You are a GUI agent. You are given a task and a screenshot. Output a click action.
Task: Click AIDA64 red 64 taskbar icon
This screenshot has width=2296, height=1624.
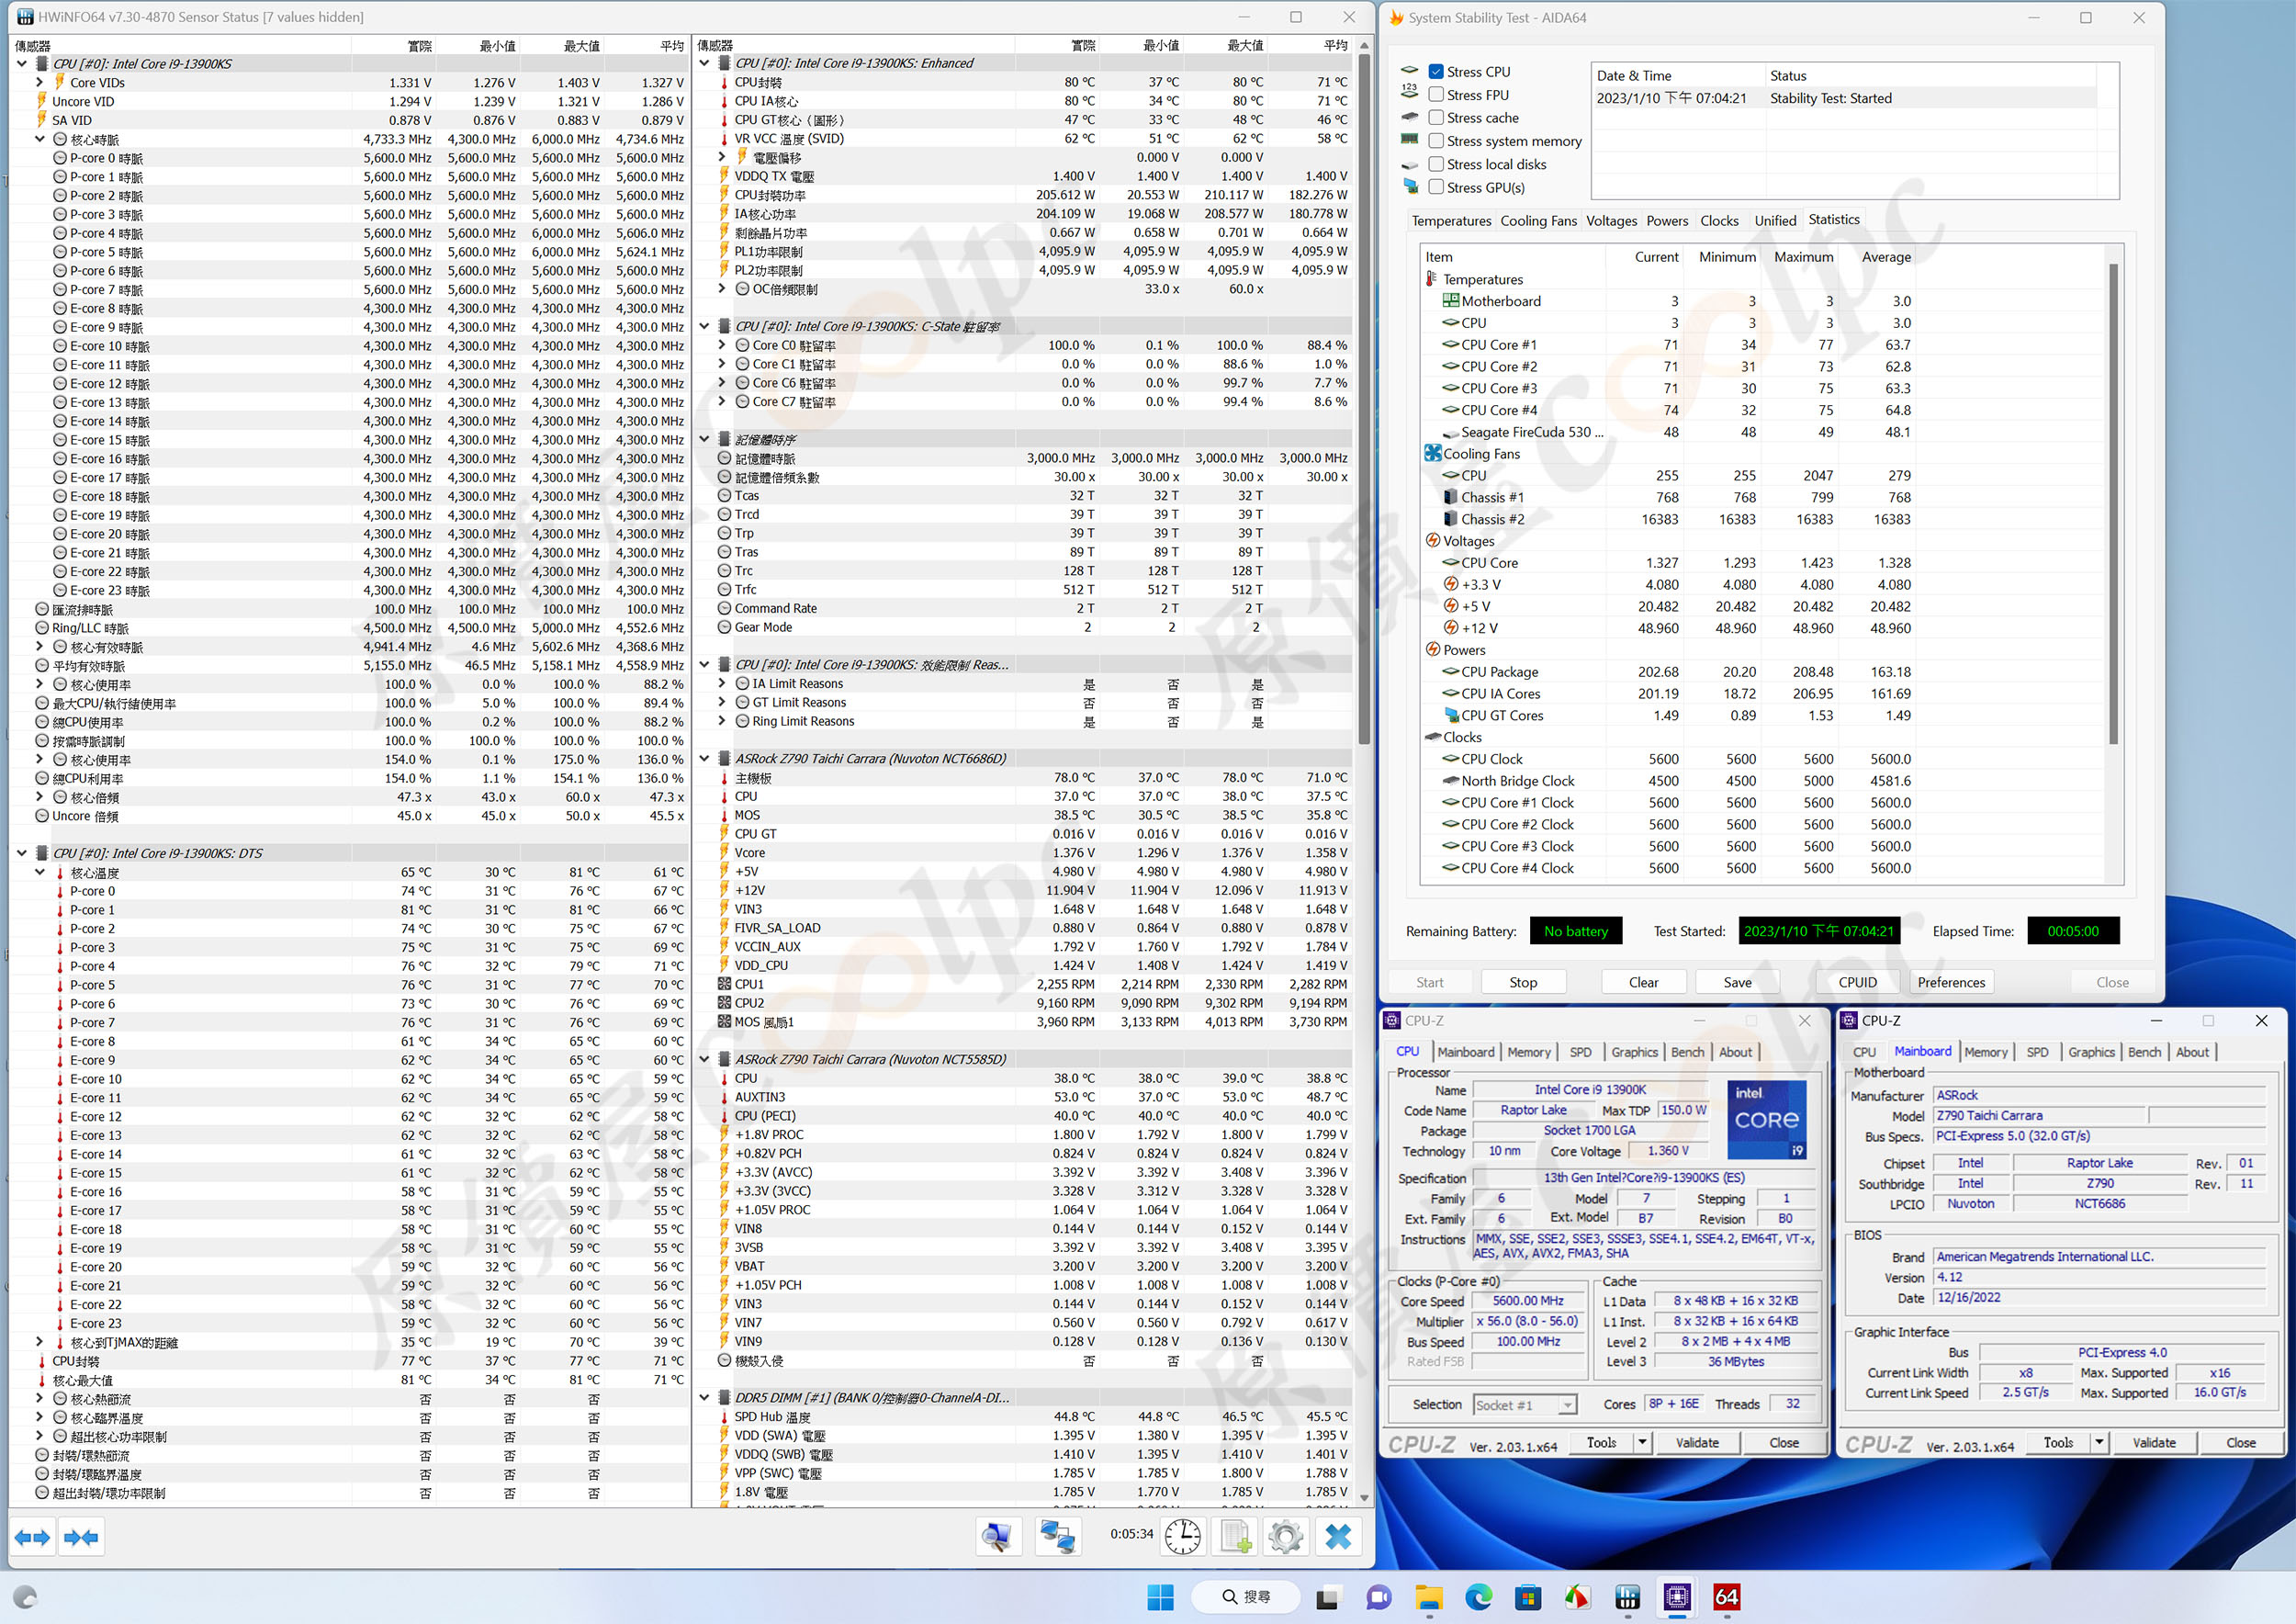click(1727, 1597)
